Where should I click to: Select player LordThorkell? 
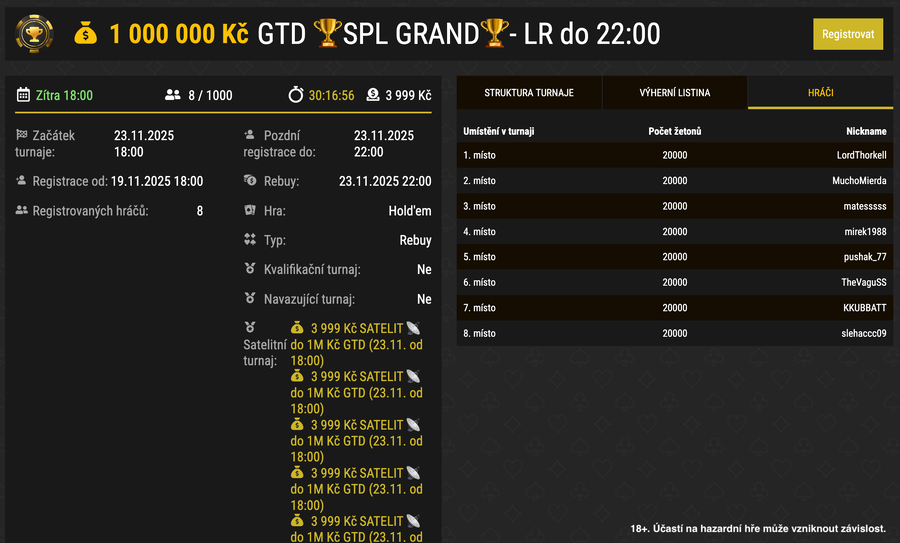[861, 155]
